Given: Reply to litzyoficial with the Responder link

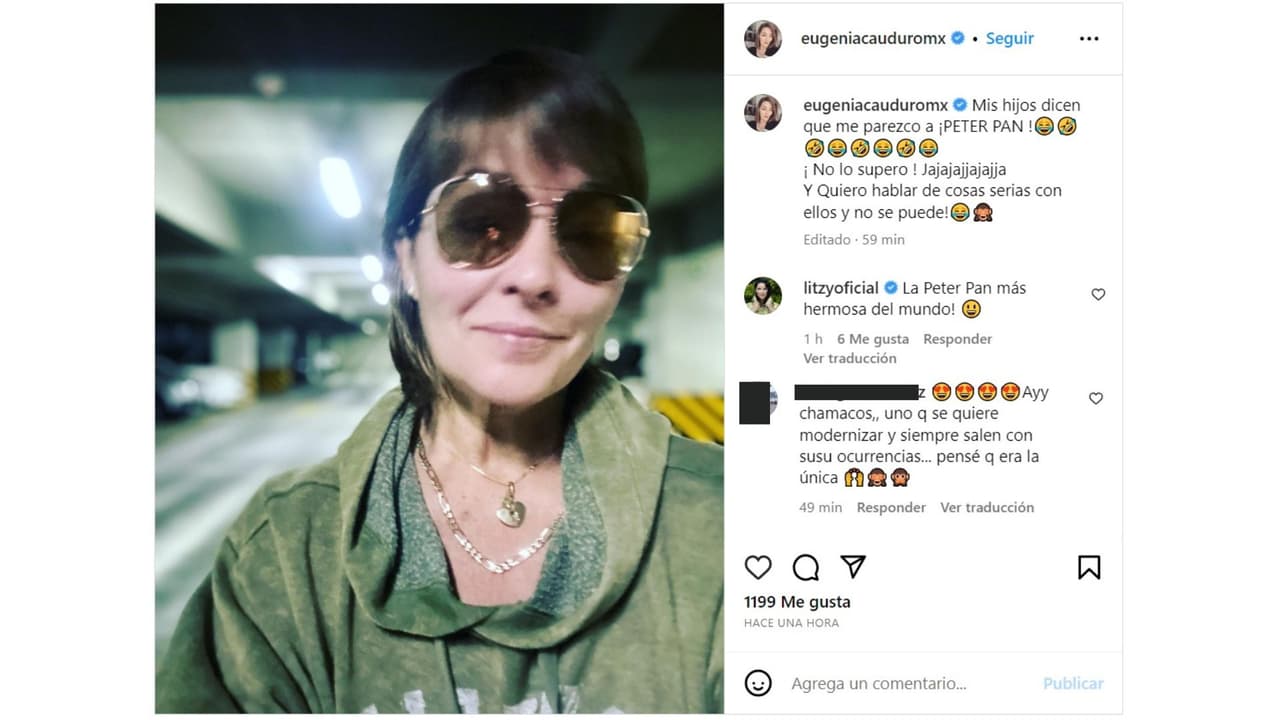Looking at the screenshot, I should click(957, 339).
